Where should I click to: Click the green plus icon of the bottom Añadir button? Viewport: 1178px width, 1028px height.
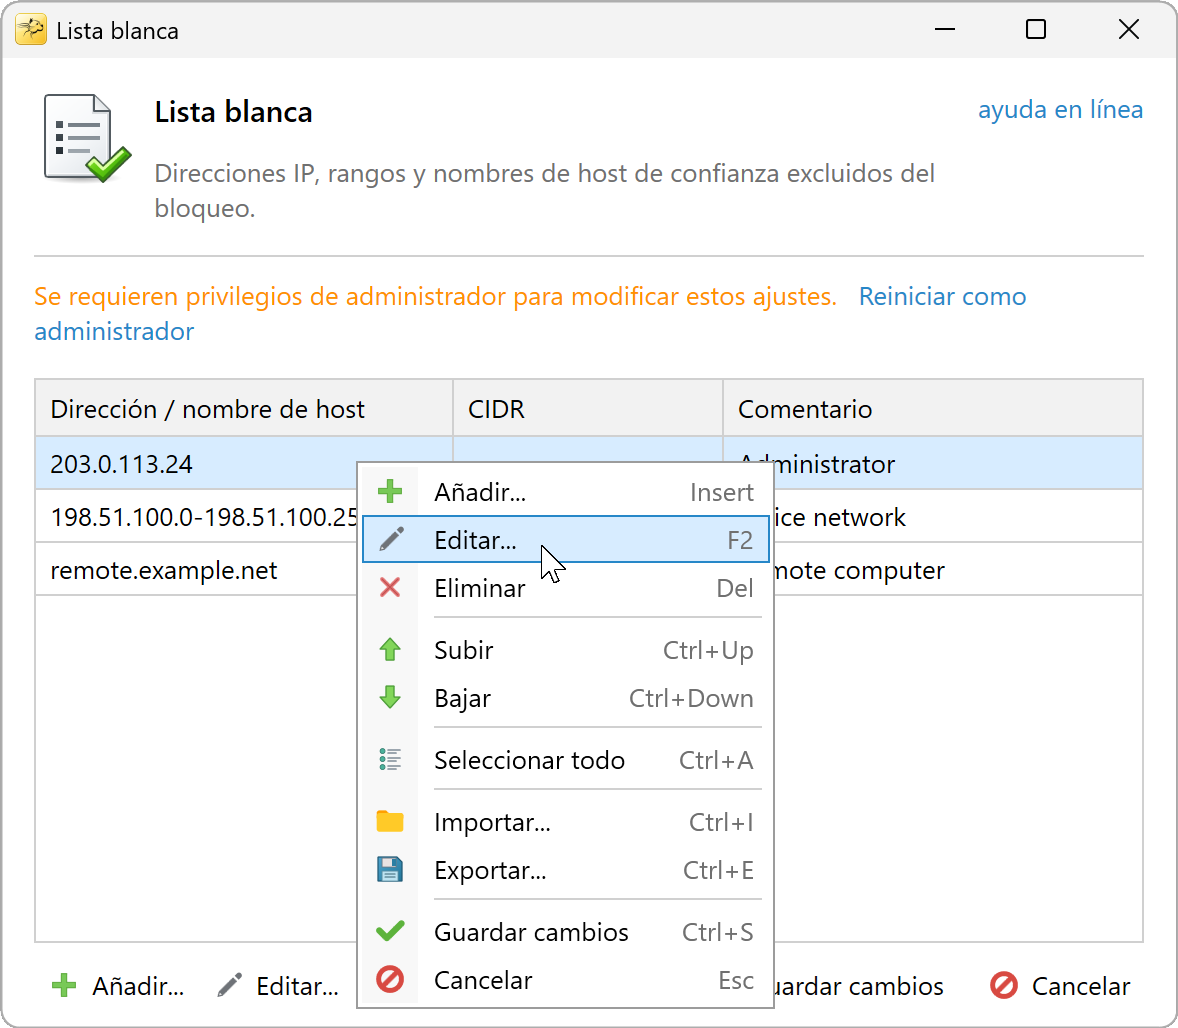tap(65, 985)
